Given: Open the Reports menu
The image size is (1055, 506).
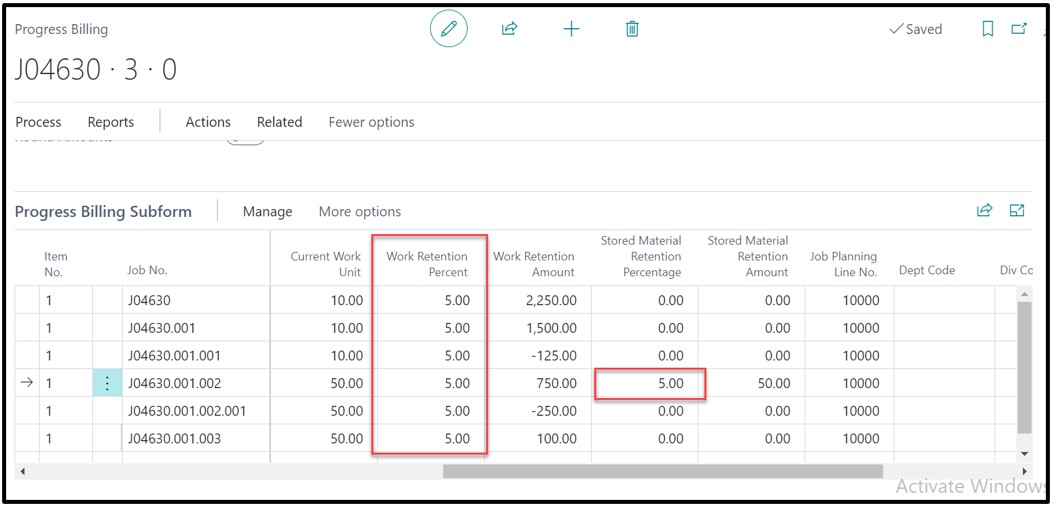Looking at the screenshot, I should click(110, 122).
